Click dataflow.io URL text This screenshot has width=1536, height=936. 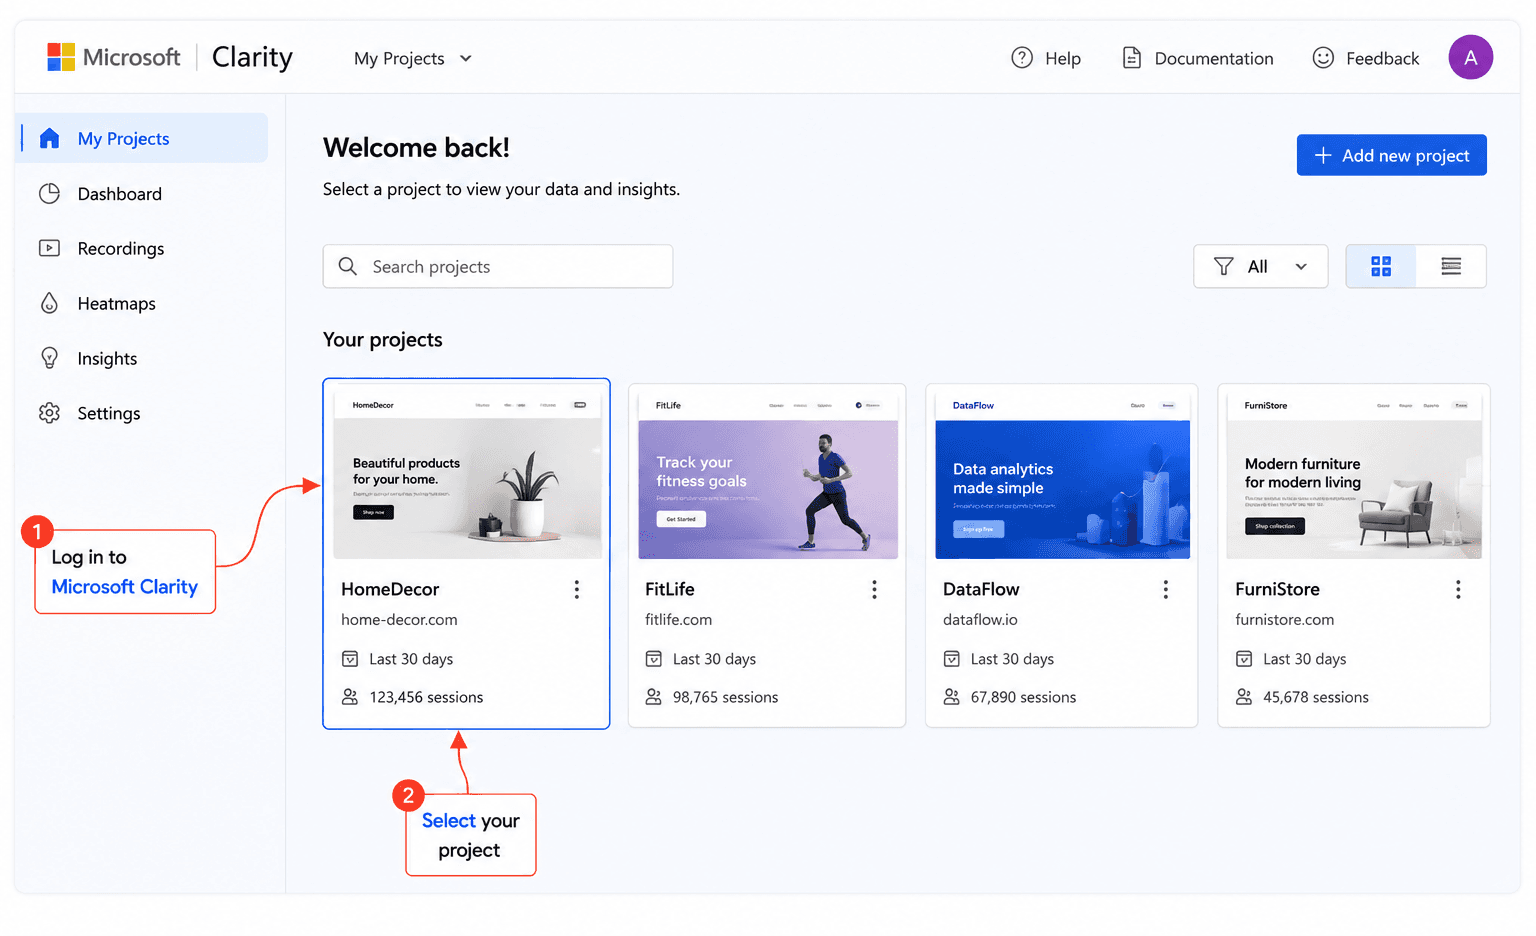tap(980, 619)
